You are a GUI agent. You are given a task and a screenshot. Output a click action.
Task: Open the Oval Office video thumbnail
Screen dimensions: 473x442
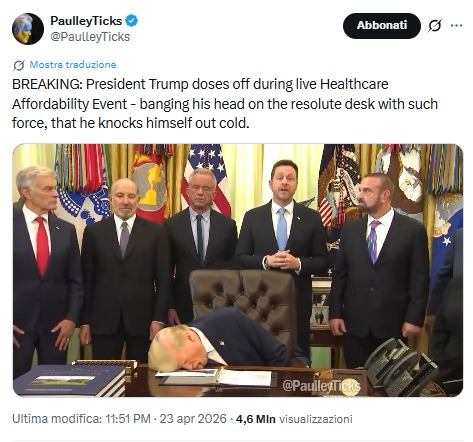coord(238,270)
